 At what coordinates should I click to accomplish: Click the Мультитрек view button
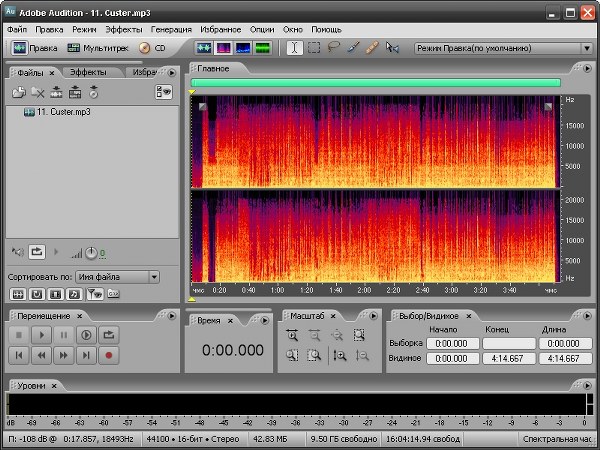pos(99,47)
